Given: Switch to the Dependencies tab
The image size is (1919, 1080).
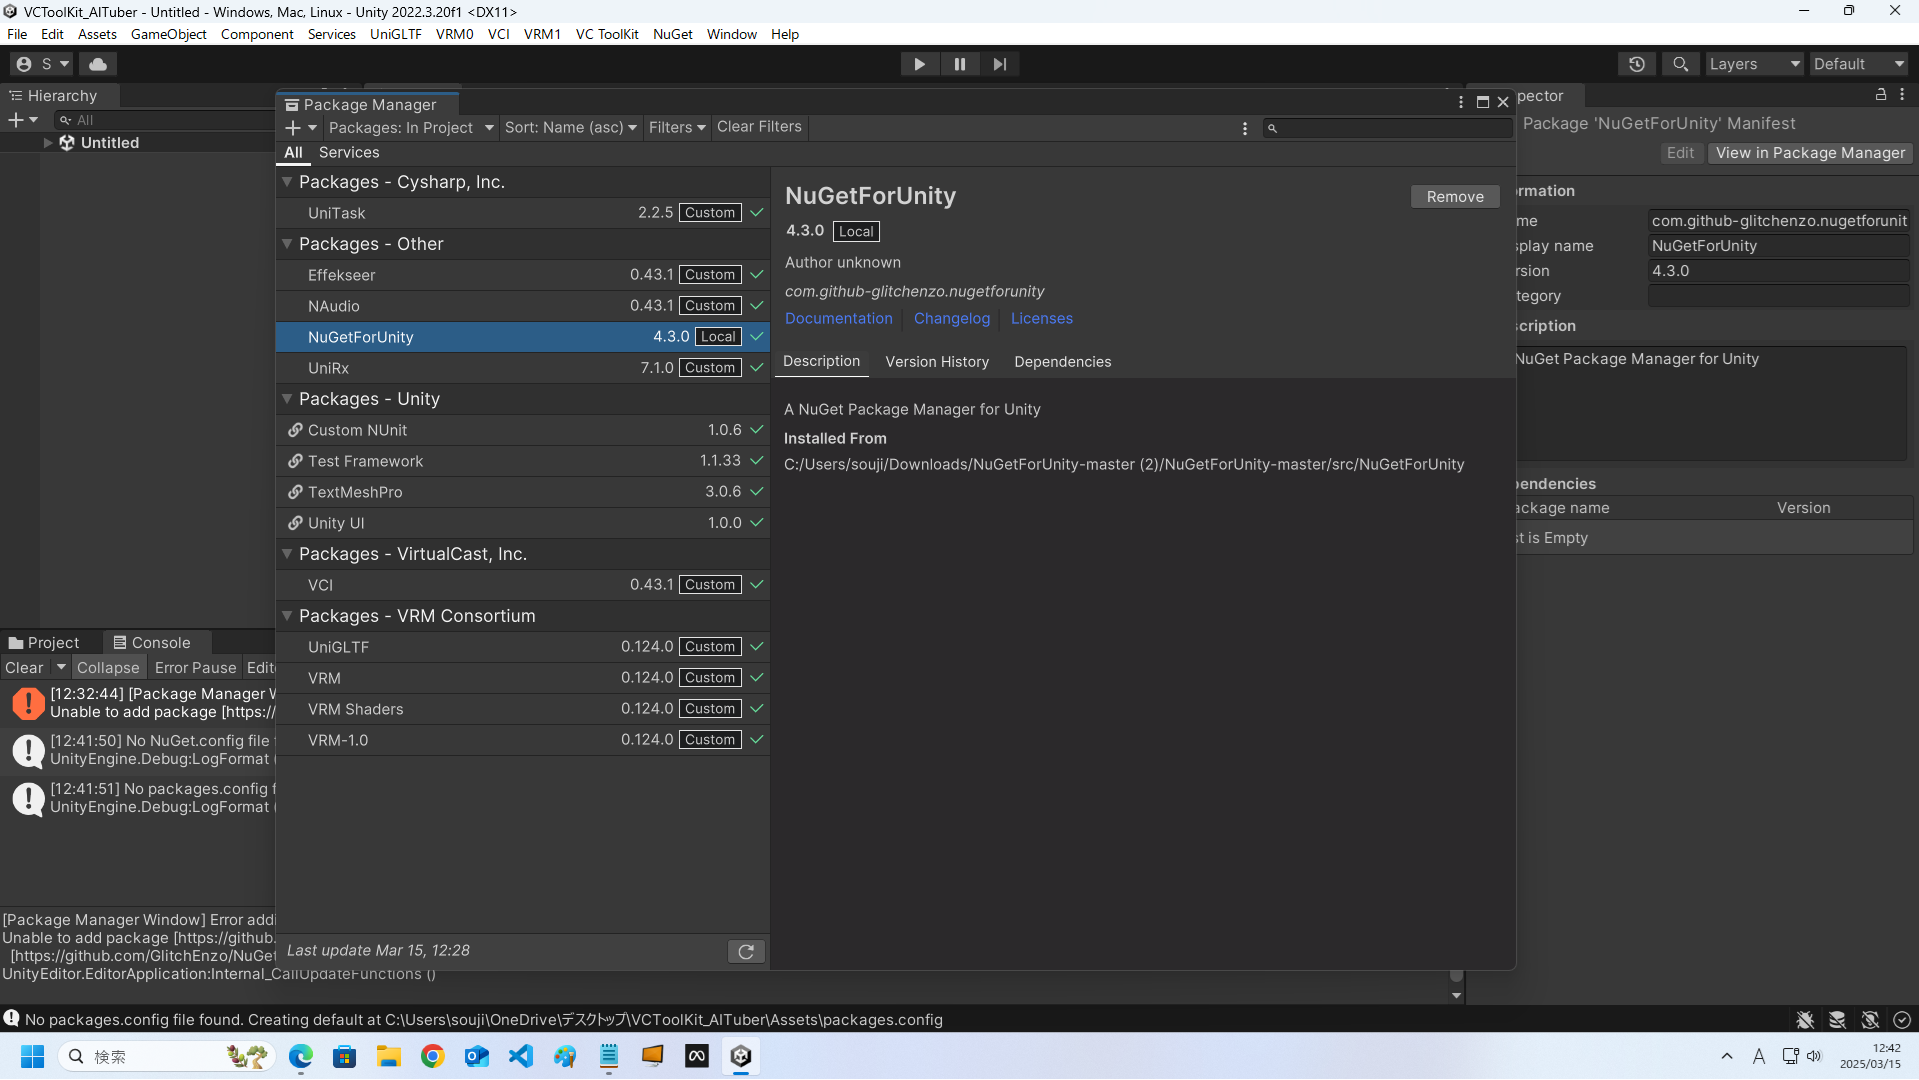Looking at the screenshot, I should 1062,362.
